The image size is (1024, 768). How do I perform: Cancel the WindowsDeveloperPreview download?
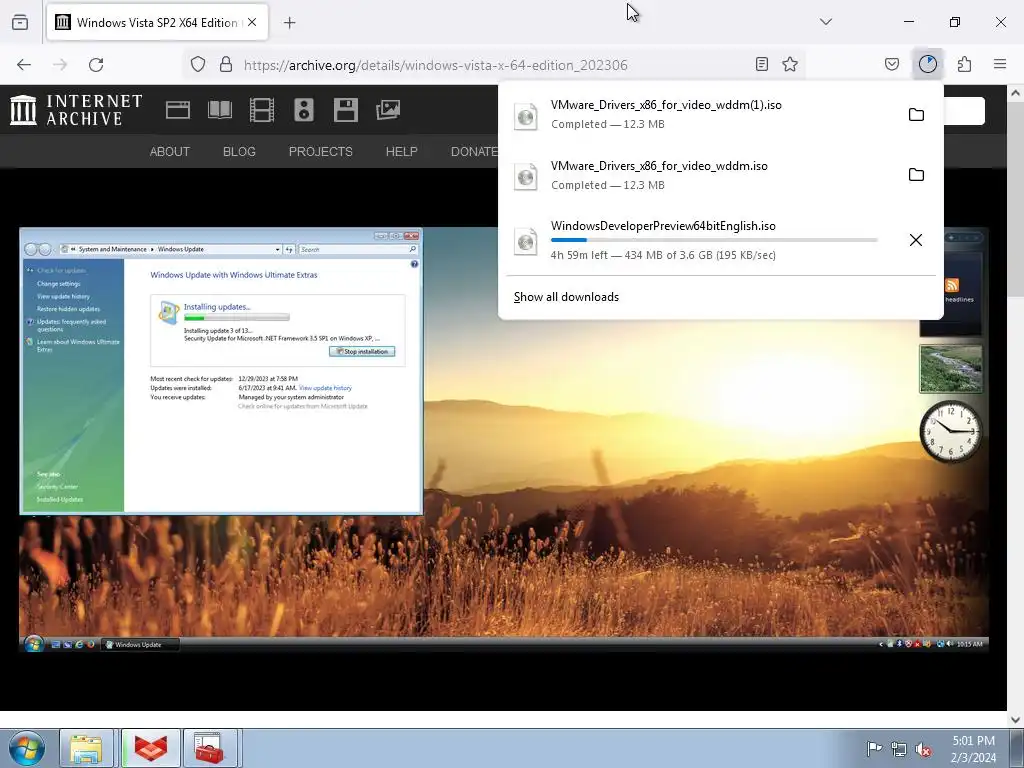916,240
